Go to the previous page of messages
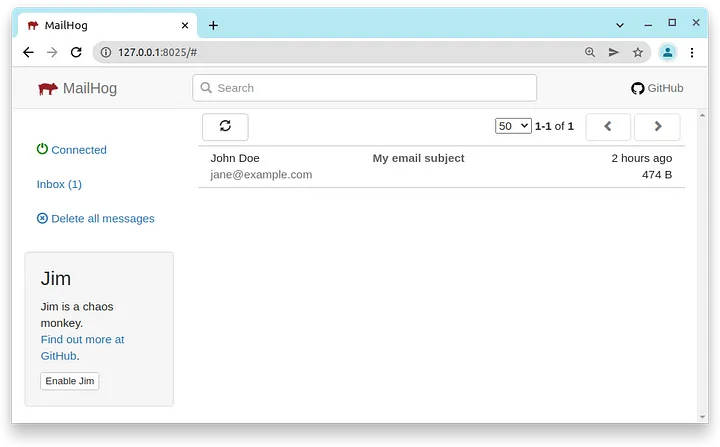 [608, 126]
